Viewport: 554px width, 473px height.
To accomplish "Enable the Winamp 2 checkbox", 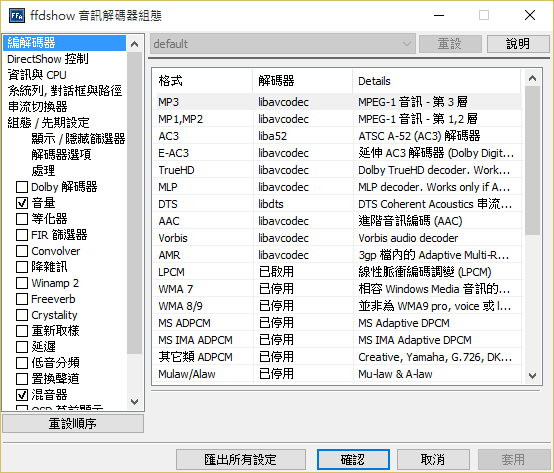I will pos(22,283).
